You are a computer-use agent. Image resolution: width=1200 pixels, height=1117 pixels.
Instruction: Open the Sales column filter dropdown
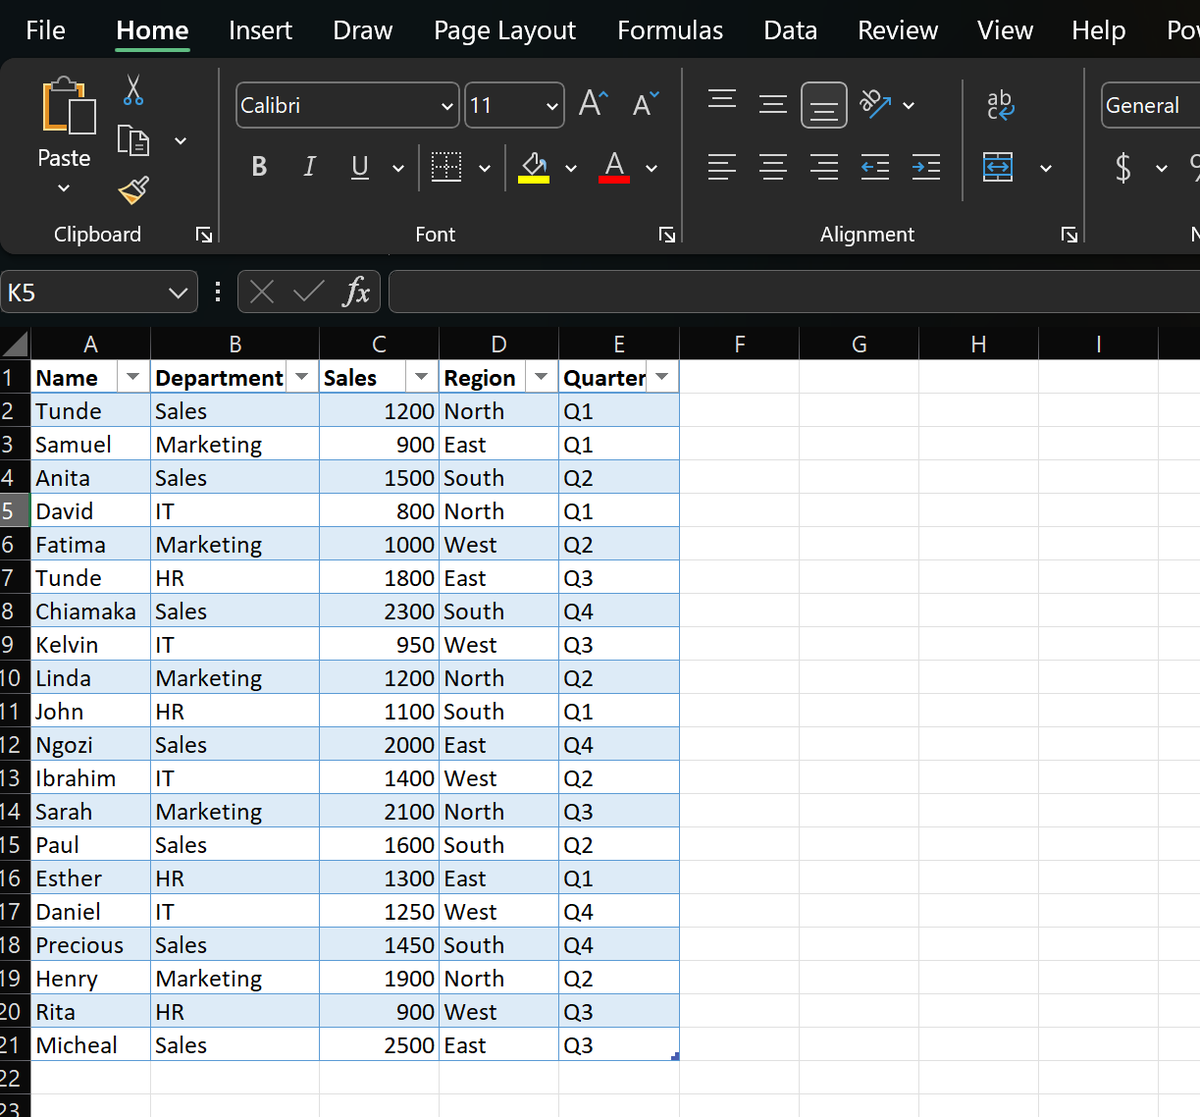[421, 377]
